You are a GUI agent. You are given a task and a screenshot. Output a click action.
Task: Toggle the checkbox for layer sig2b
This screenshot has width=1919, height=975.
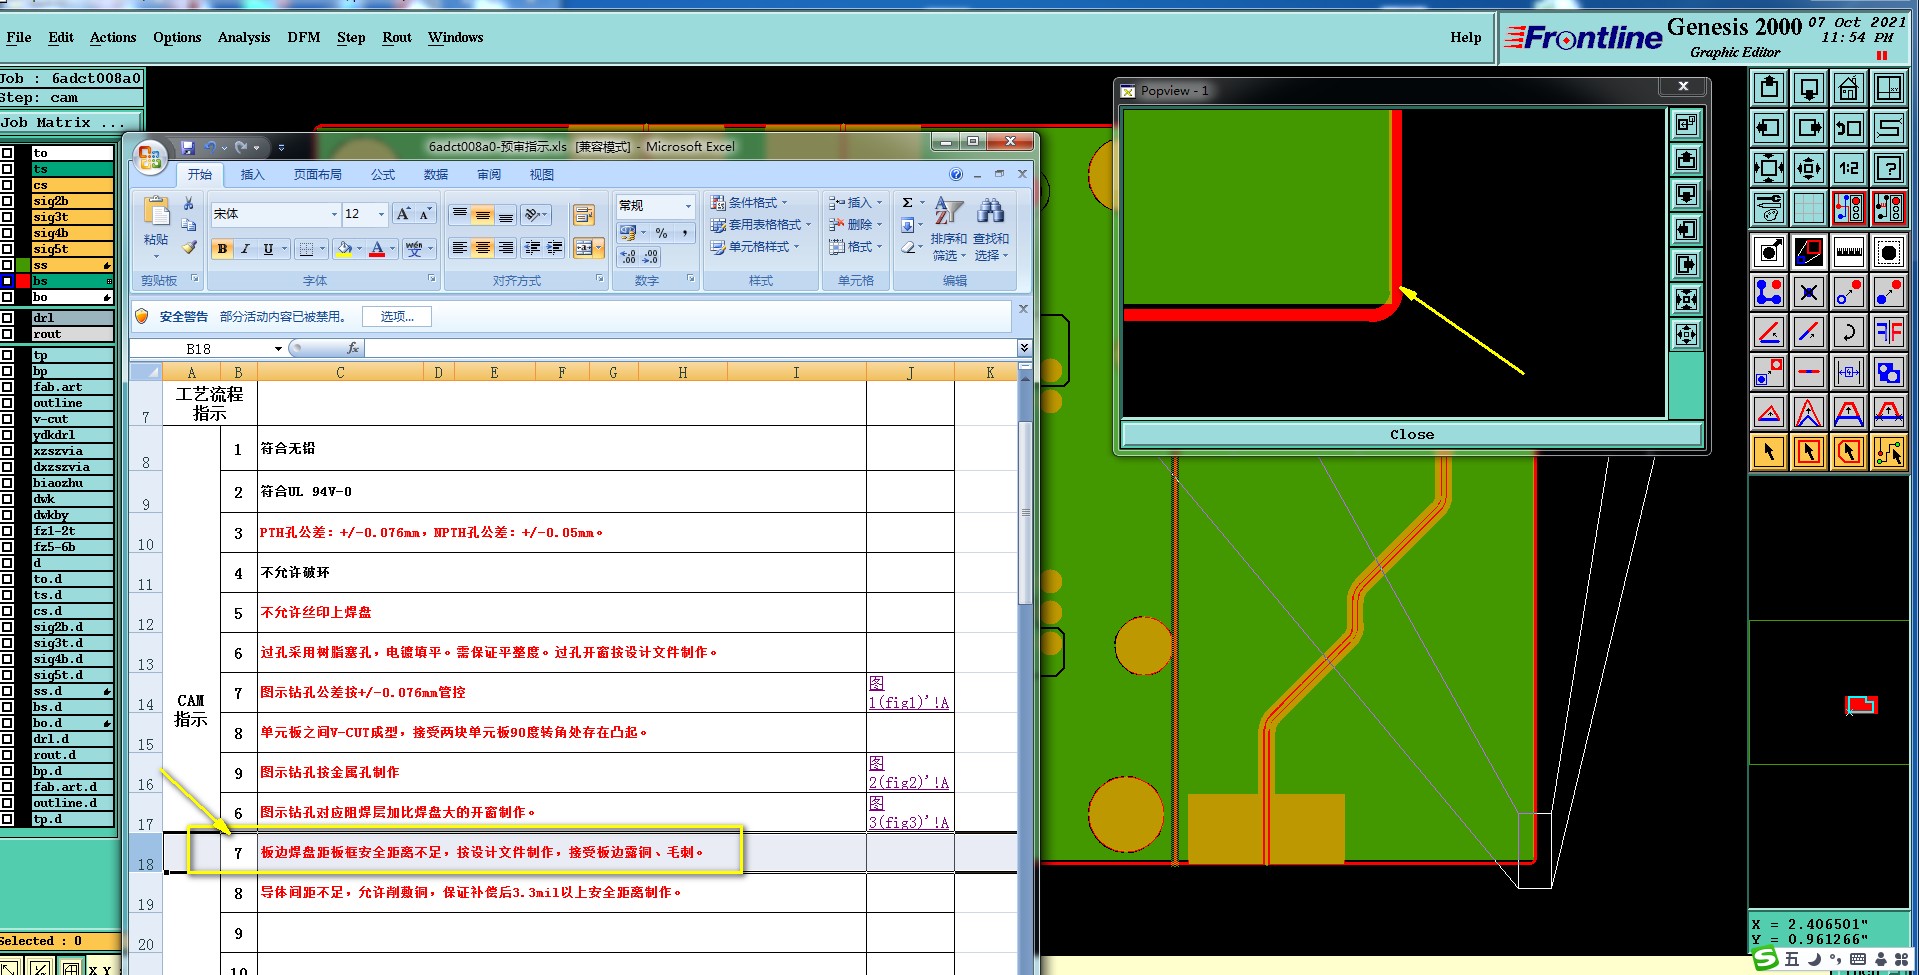(7, 201)
